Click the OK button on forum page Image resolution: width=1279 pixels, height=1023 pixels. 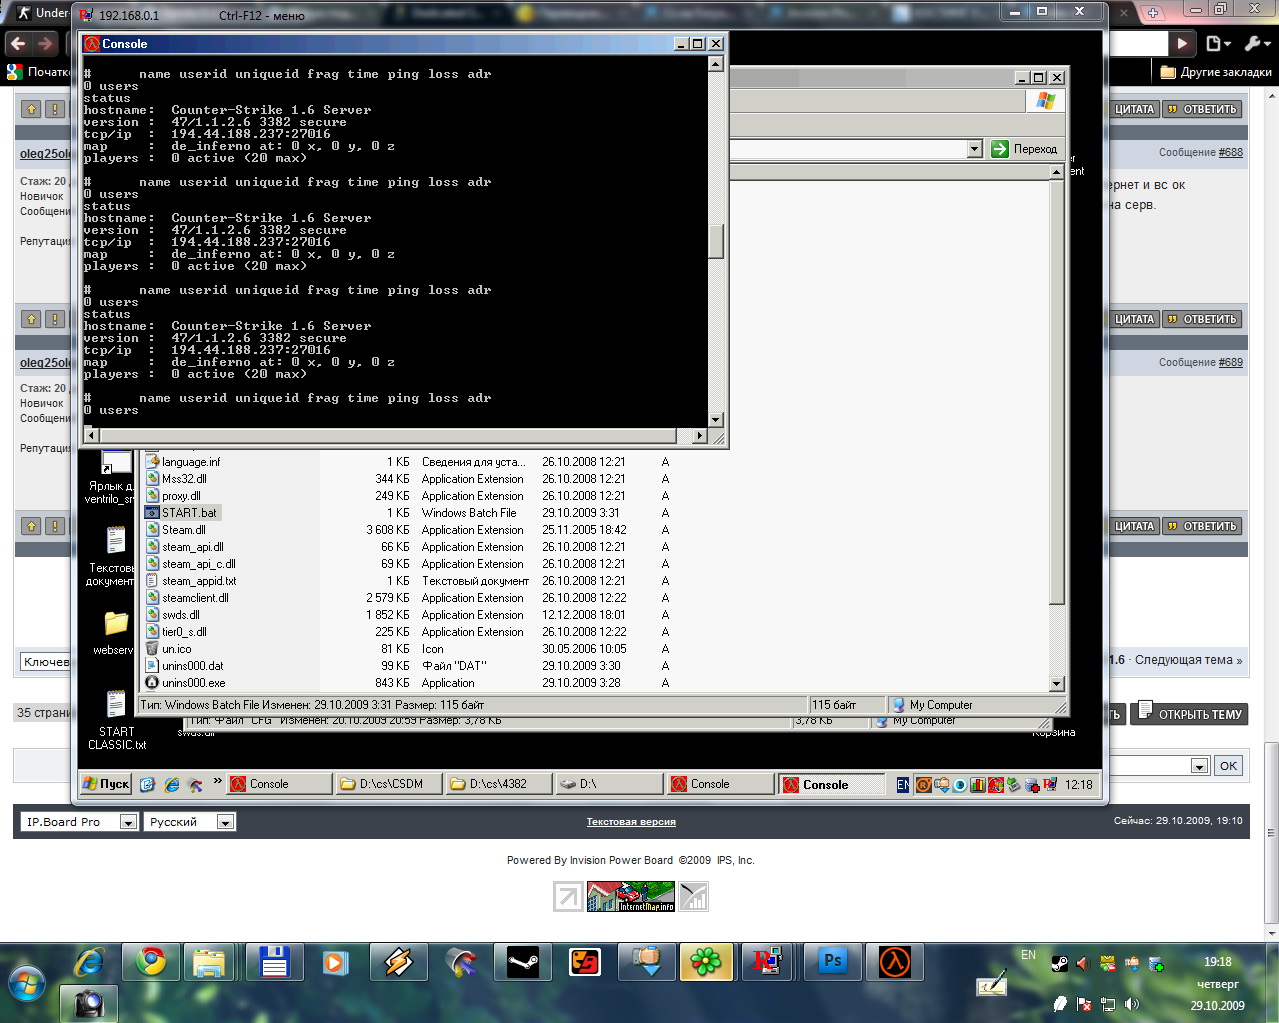pyautogui.click(x=1228, y=766)
